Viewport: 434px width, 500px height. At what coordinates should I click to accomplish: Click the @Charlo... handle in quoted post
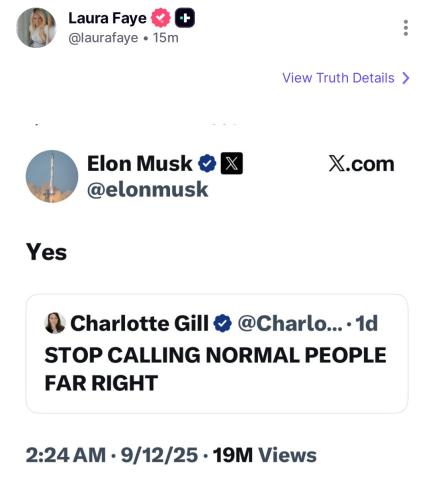tap(290, 323)
